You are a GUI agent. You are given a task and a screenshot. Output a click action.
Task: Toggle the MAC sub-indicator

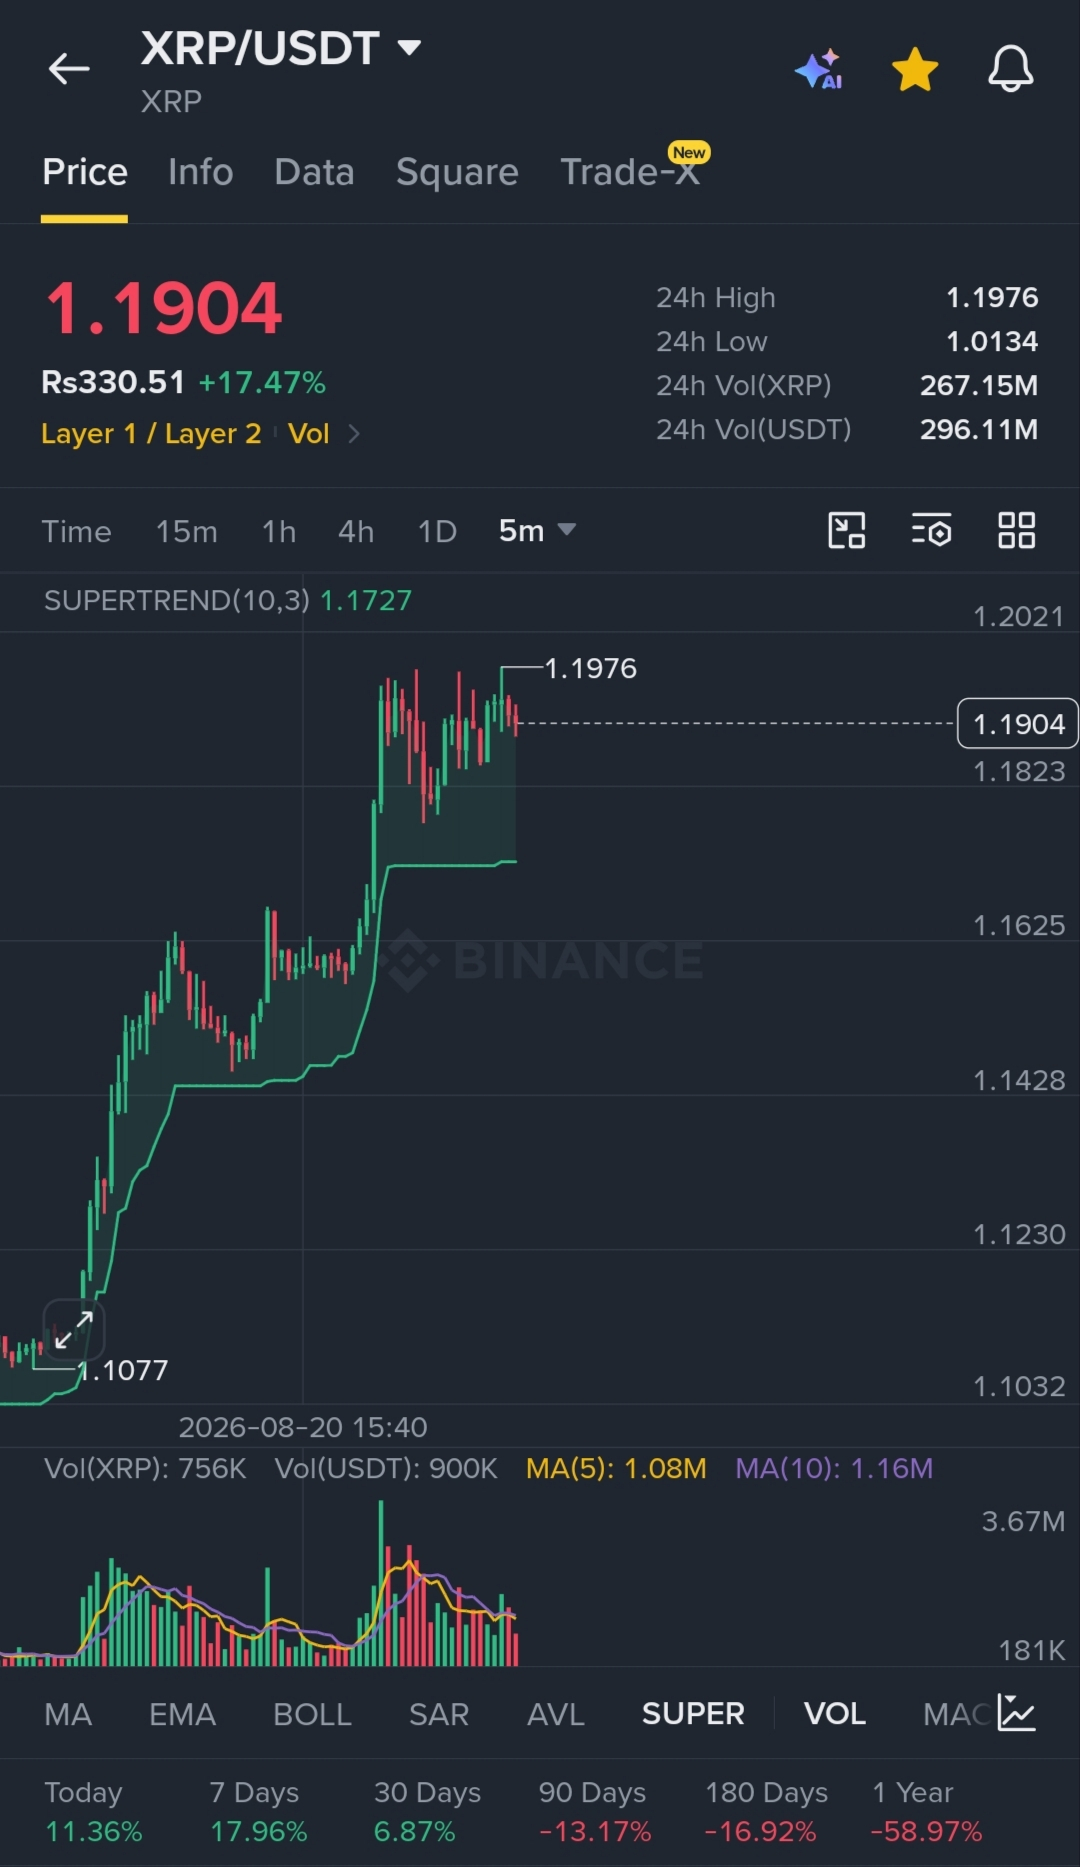pos(957,1714)
